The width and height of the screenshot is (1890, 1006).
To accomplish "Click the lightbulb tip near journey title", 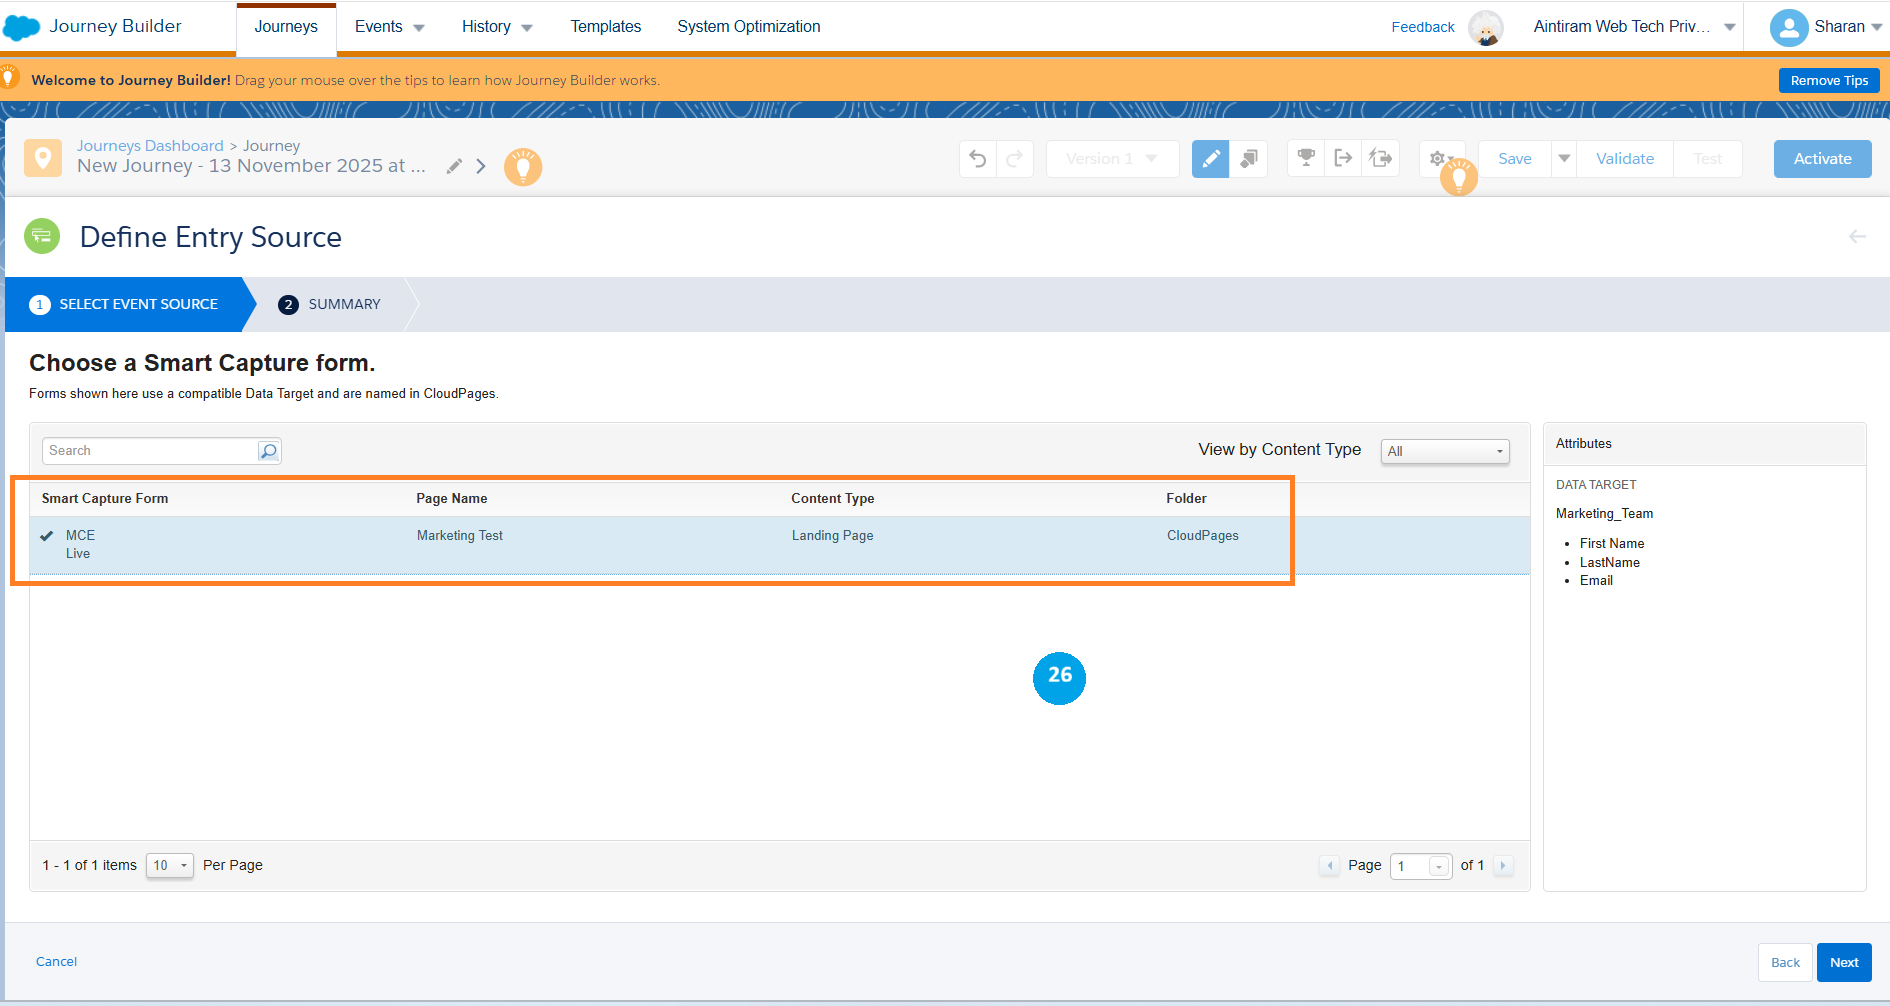I will (522, 166).
